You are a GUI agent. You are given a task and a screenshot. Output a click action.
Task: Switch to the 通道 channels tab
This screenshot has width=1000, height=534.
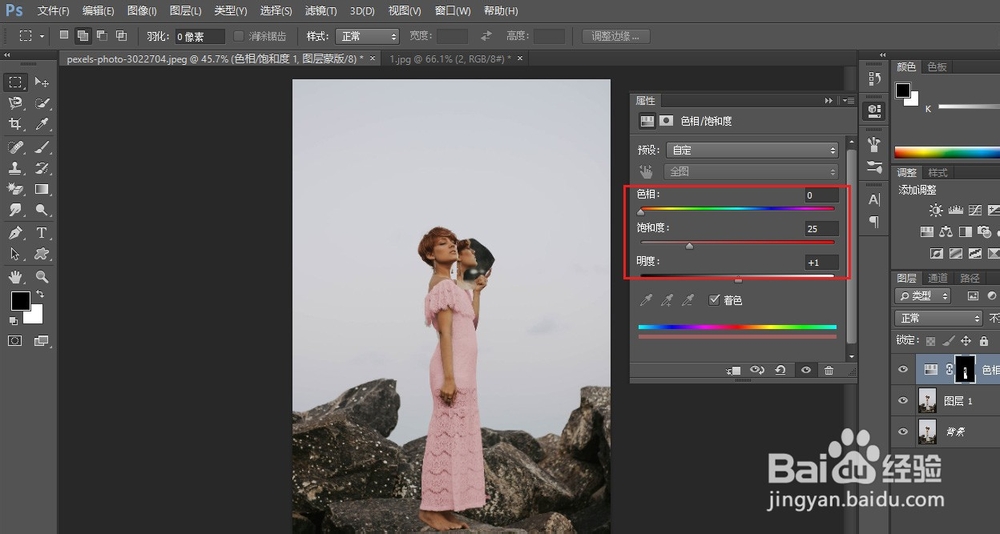pyautogui.click(x=938, y=278)
